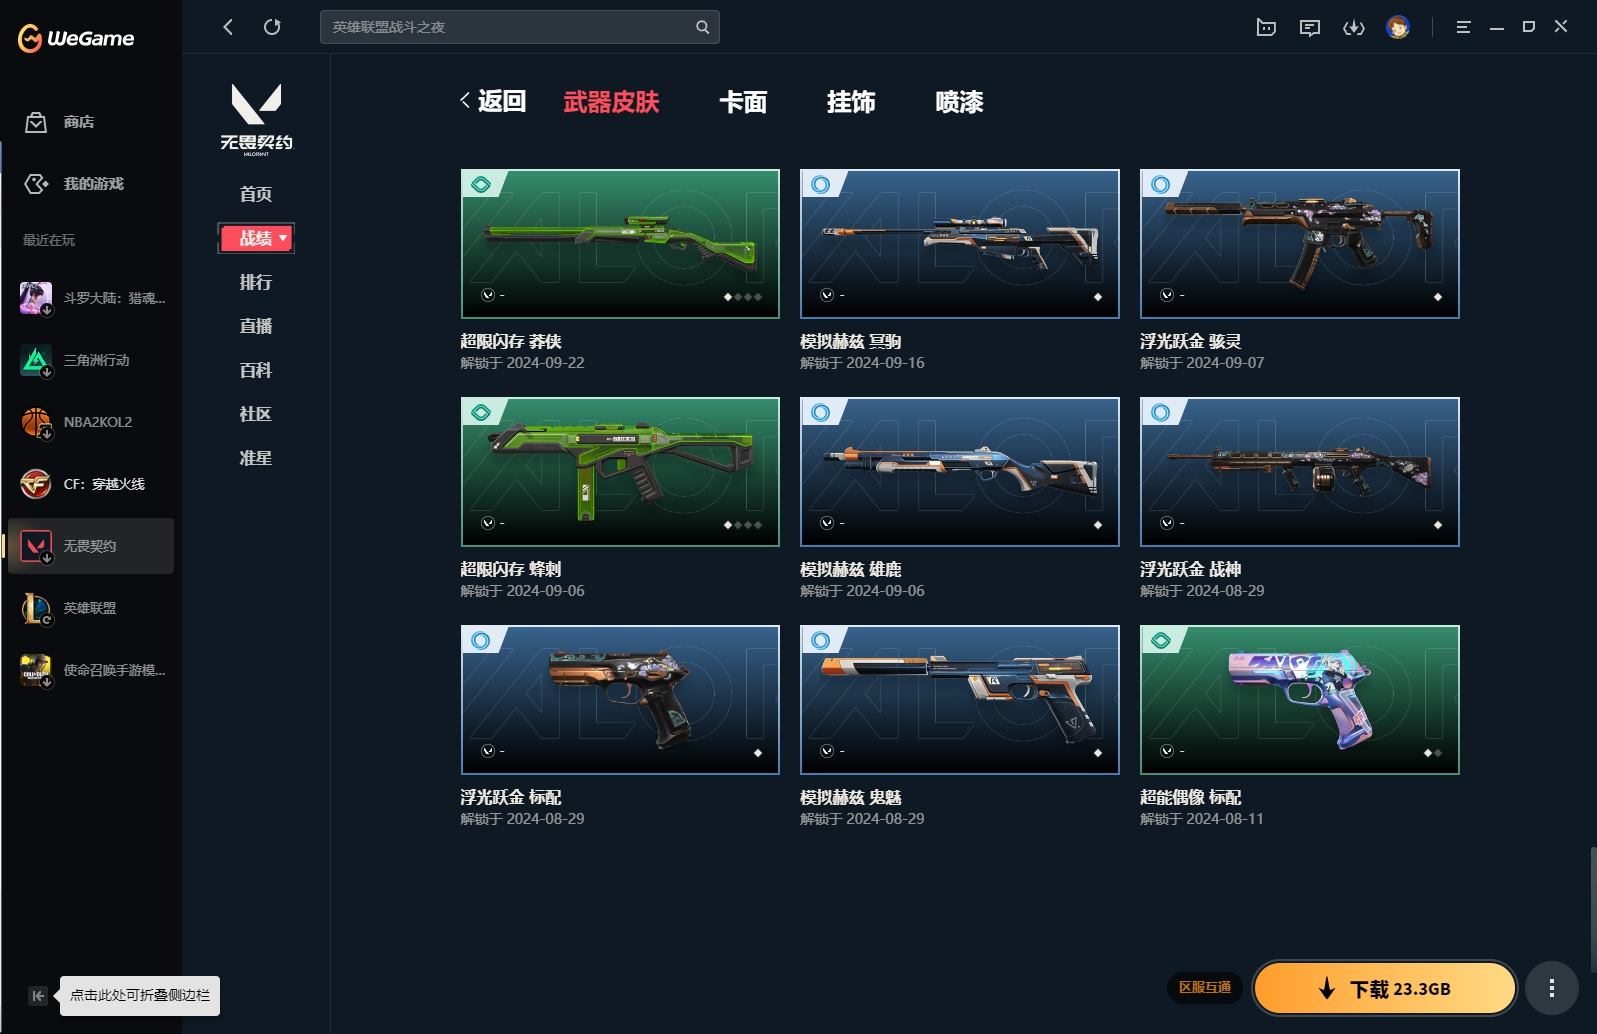Open the folder icon in title bar

[x=1266, y=28]
